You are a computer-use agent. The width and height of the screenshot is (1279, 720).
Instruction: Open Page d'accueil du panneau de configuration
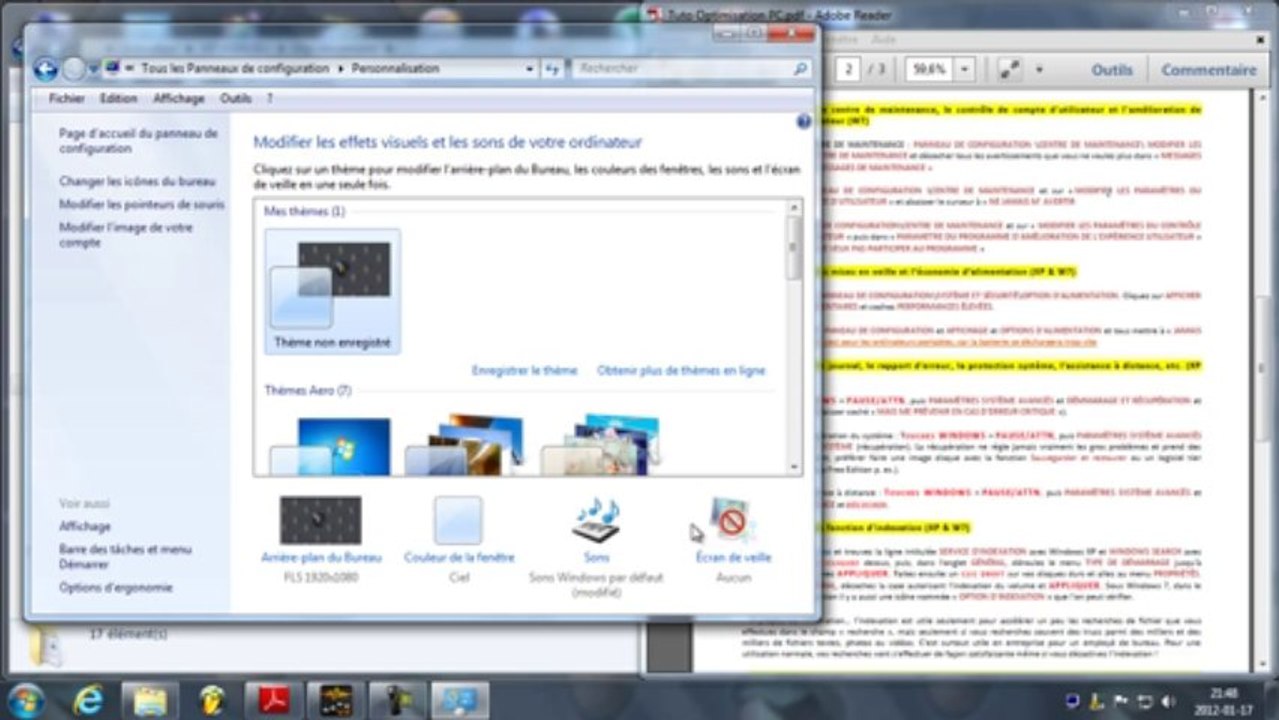point(138,141)
